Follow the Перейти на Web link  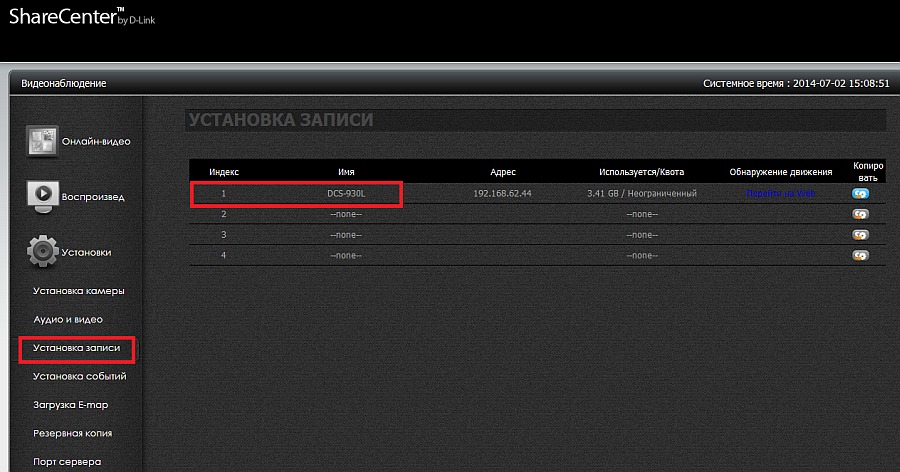(x=781, y=193)
